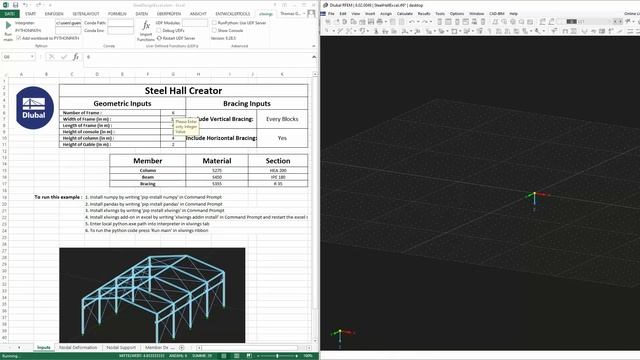This screenshot has height=360, width=640.
Task: Select the xlwings ribbon tab
Action: tap(266, 14)
